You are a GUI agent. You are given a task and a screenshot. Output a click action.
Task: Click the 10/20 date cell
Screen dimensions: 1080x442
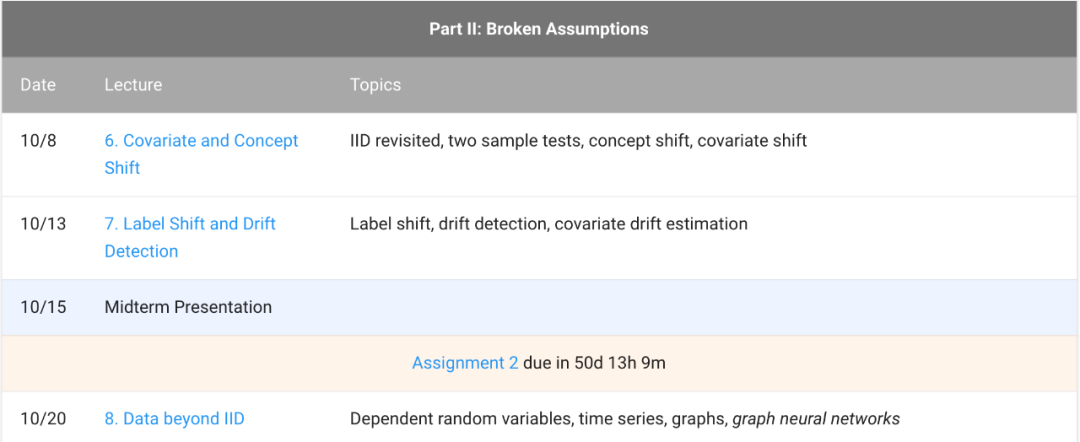[x=43, y=419]
